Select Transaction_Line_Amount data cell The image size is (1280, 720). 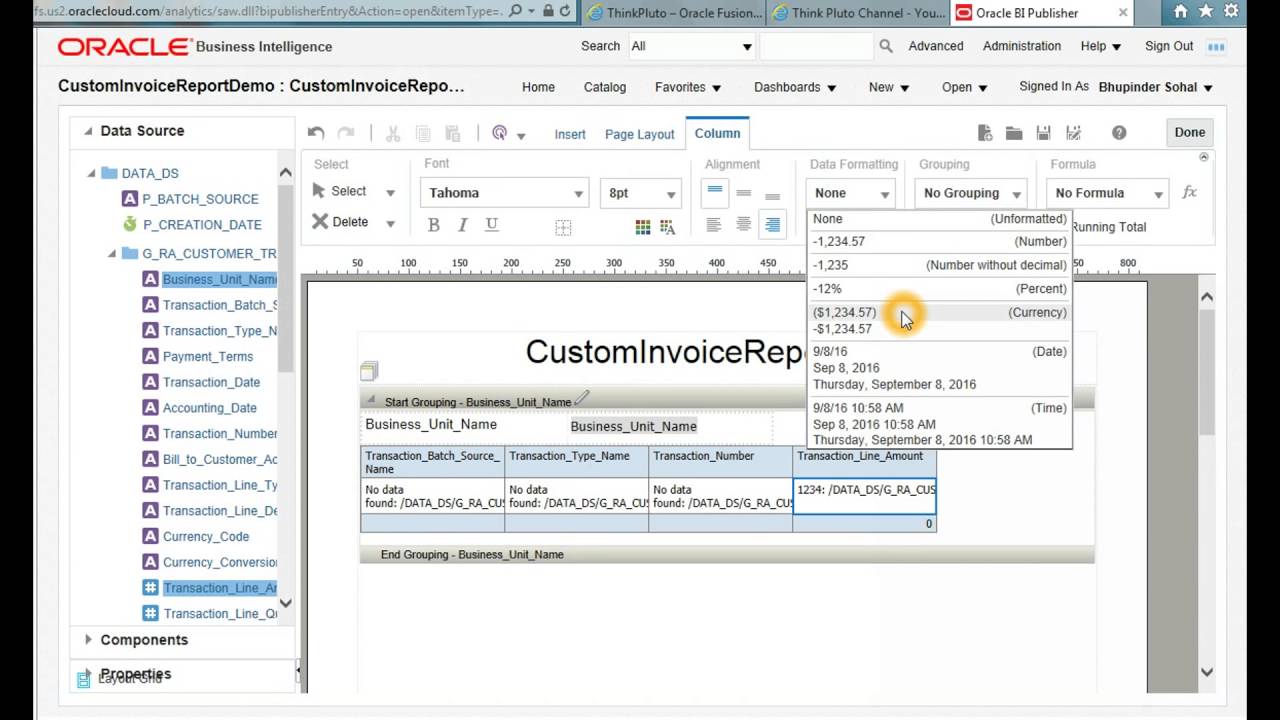pos(865,496)
